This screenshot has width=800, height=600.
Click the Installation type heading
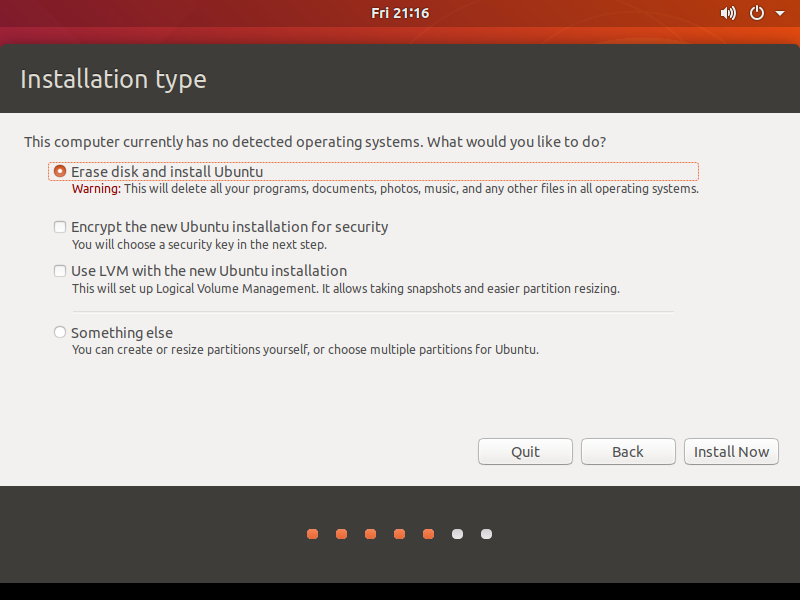[x=113, y=79]
